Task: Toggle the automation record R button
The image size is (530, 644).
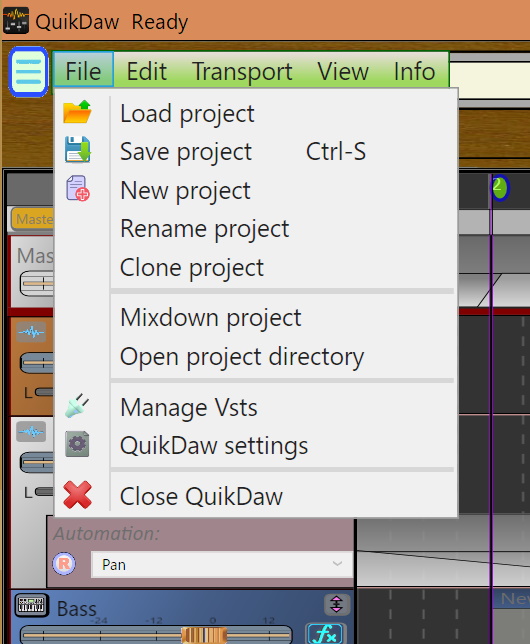Action: tap(64, 564)
